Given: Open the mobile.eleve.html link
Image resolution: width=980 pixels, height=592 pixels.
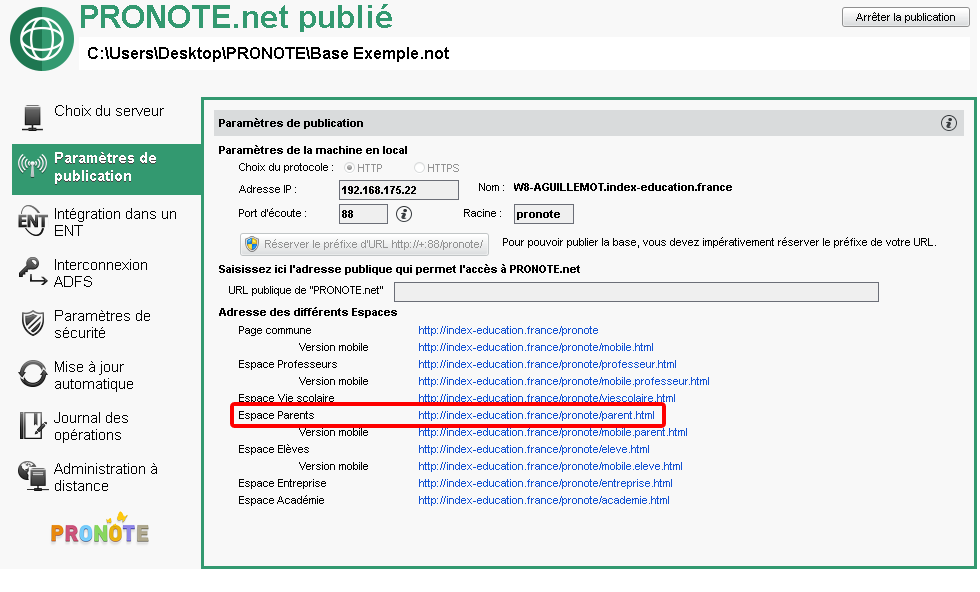Looking at the screenshot, I should [550, 466].
